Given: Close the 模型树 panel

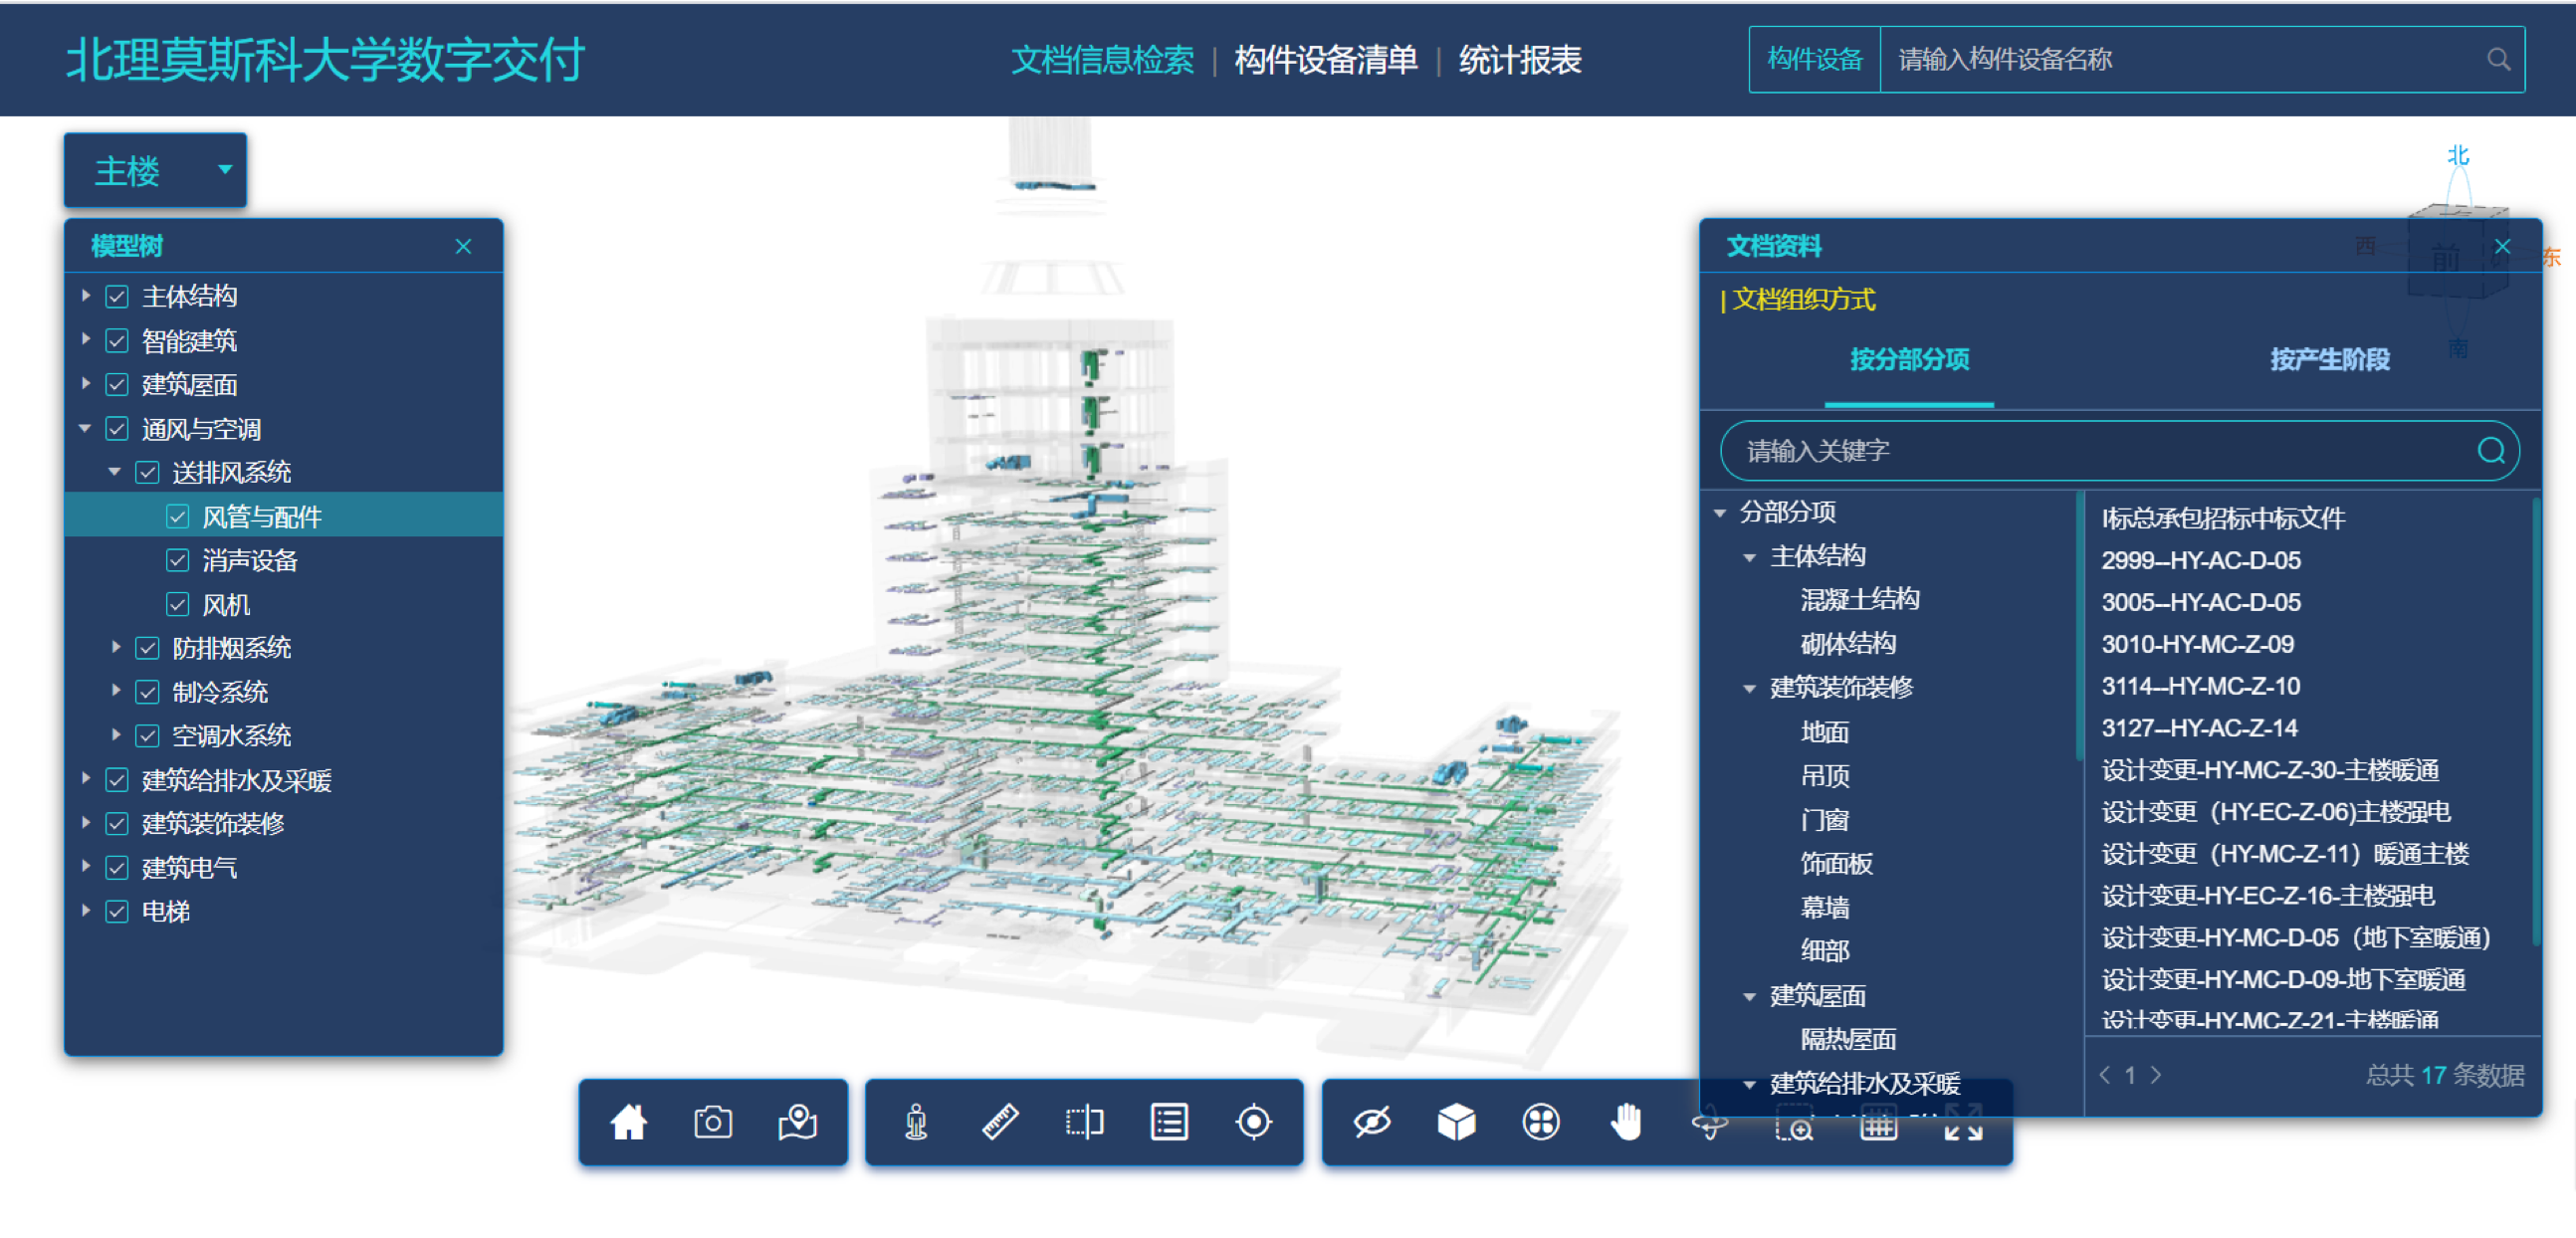Looking at the screenshot, I should click(x=463, y=246).
